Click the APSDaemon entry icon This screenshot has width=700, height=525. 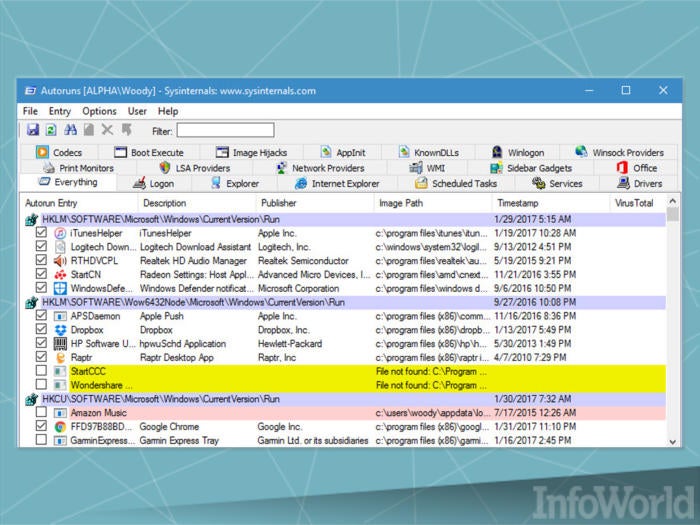tap(60, 316)
